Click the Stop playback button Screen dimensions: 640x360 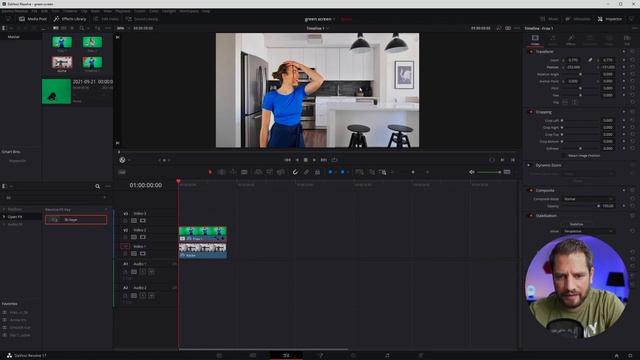coord(305,160)
